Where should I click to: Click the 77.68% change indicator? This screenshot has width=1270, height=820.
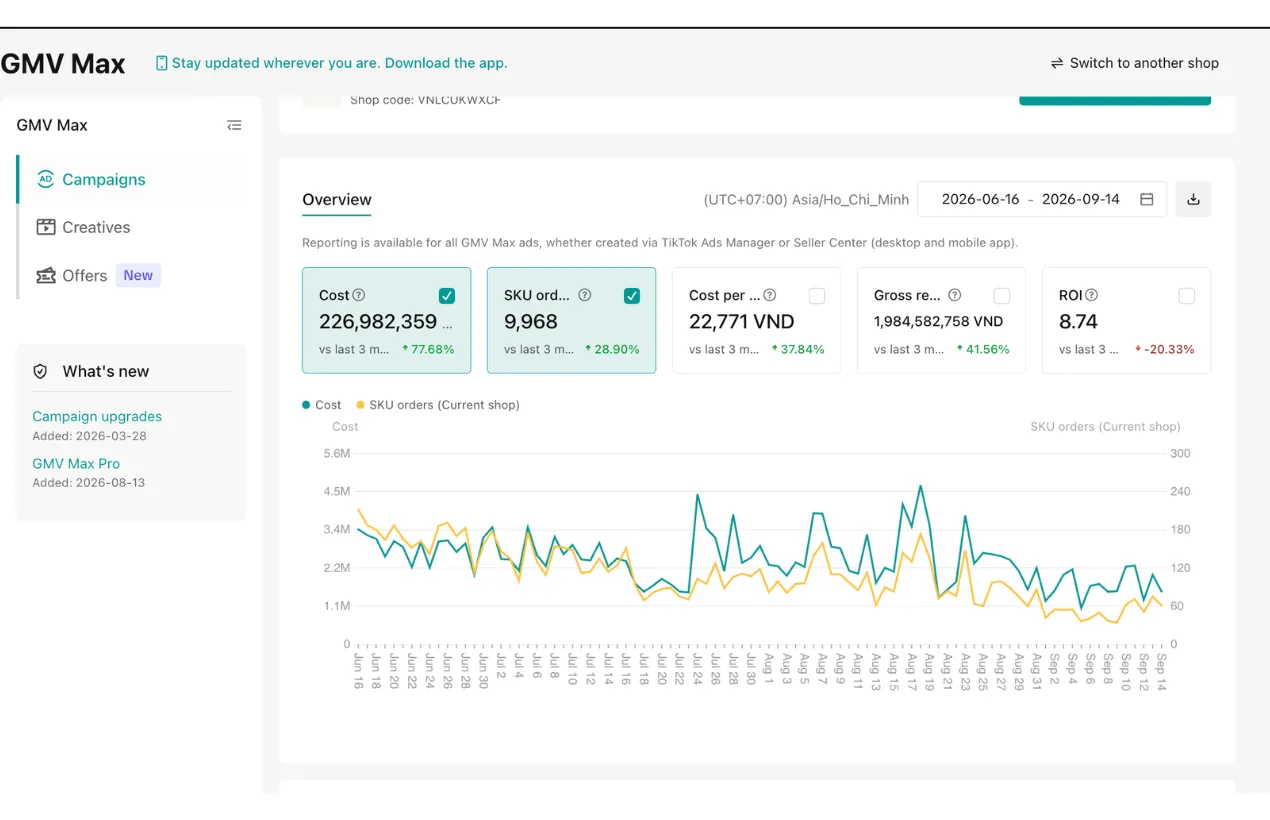coord(428,349)
